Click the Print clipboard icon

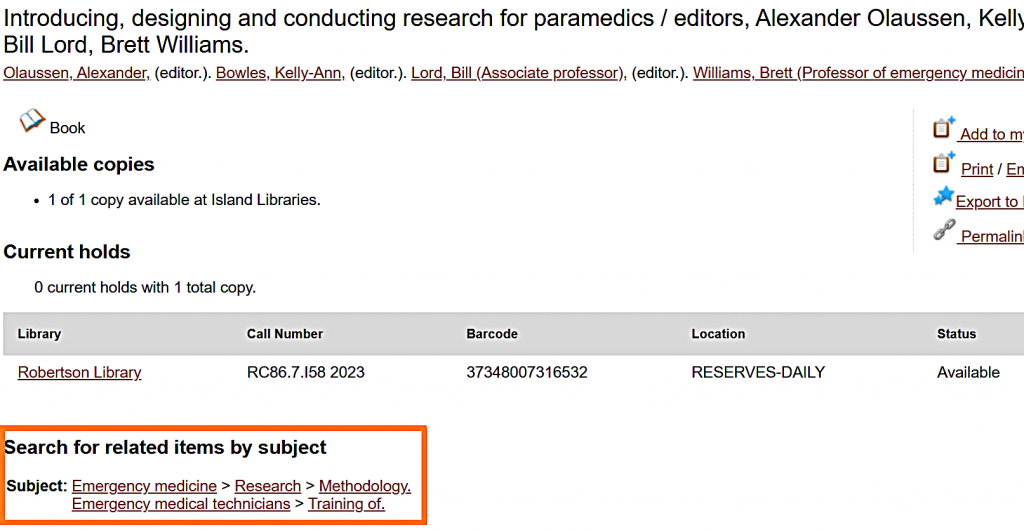coord(944,163)
